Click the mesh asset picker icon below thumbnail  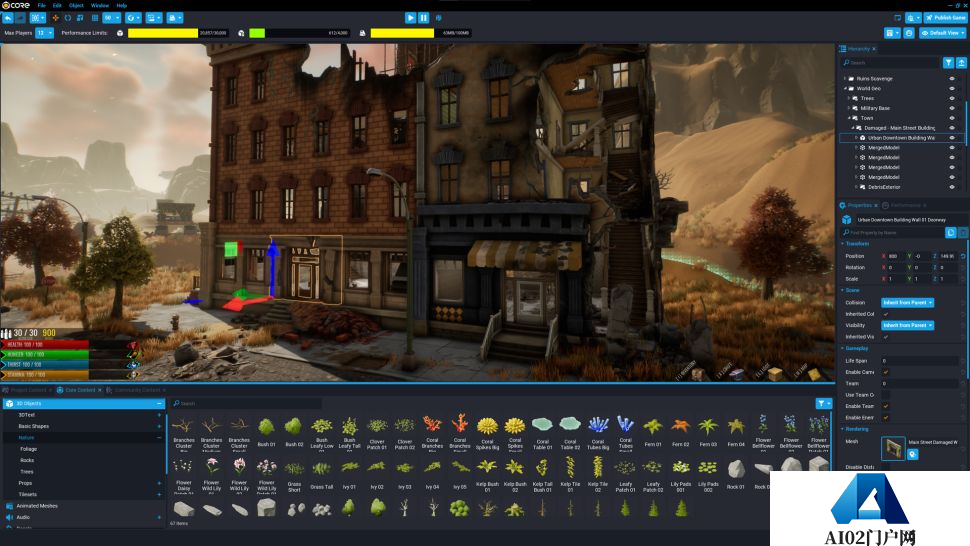tap(912, 454)
